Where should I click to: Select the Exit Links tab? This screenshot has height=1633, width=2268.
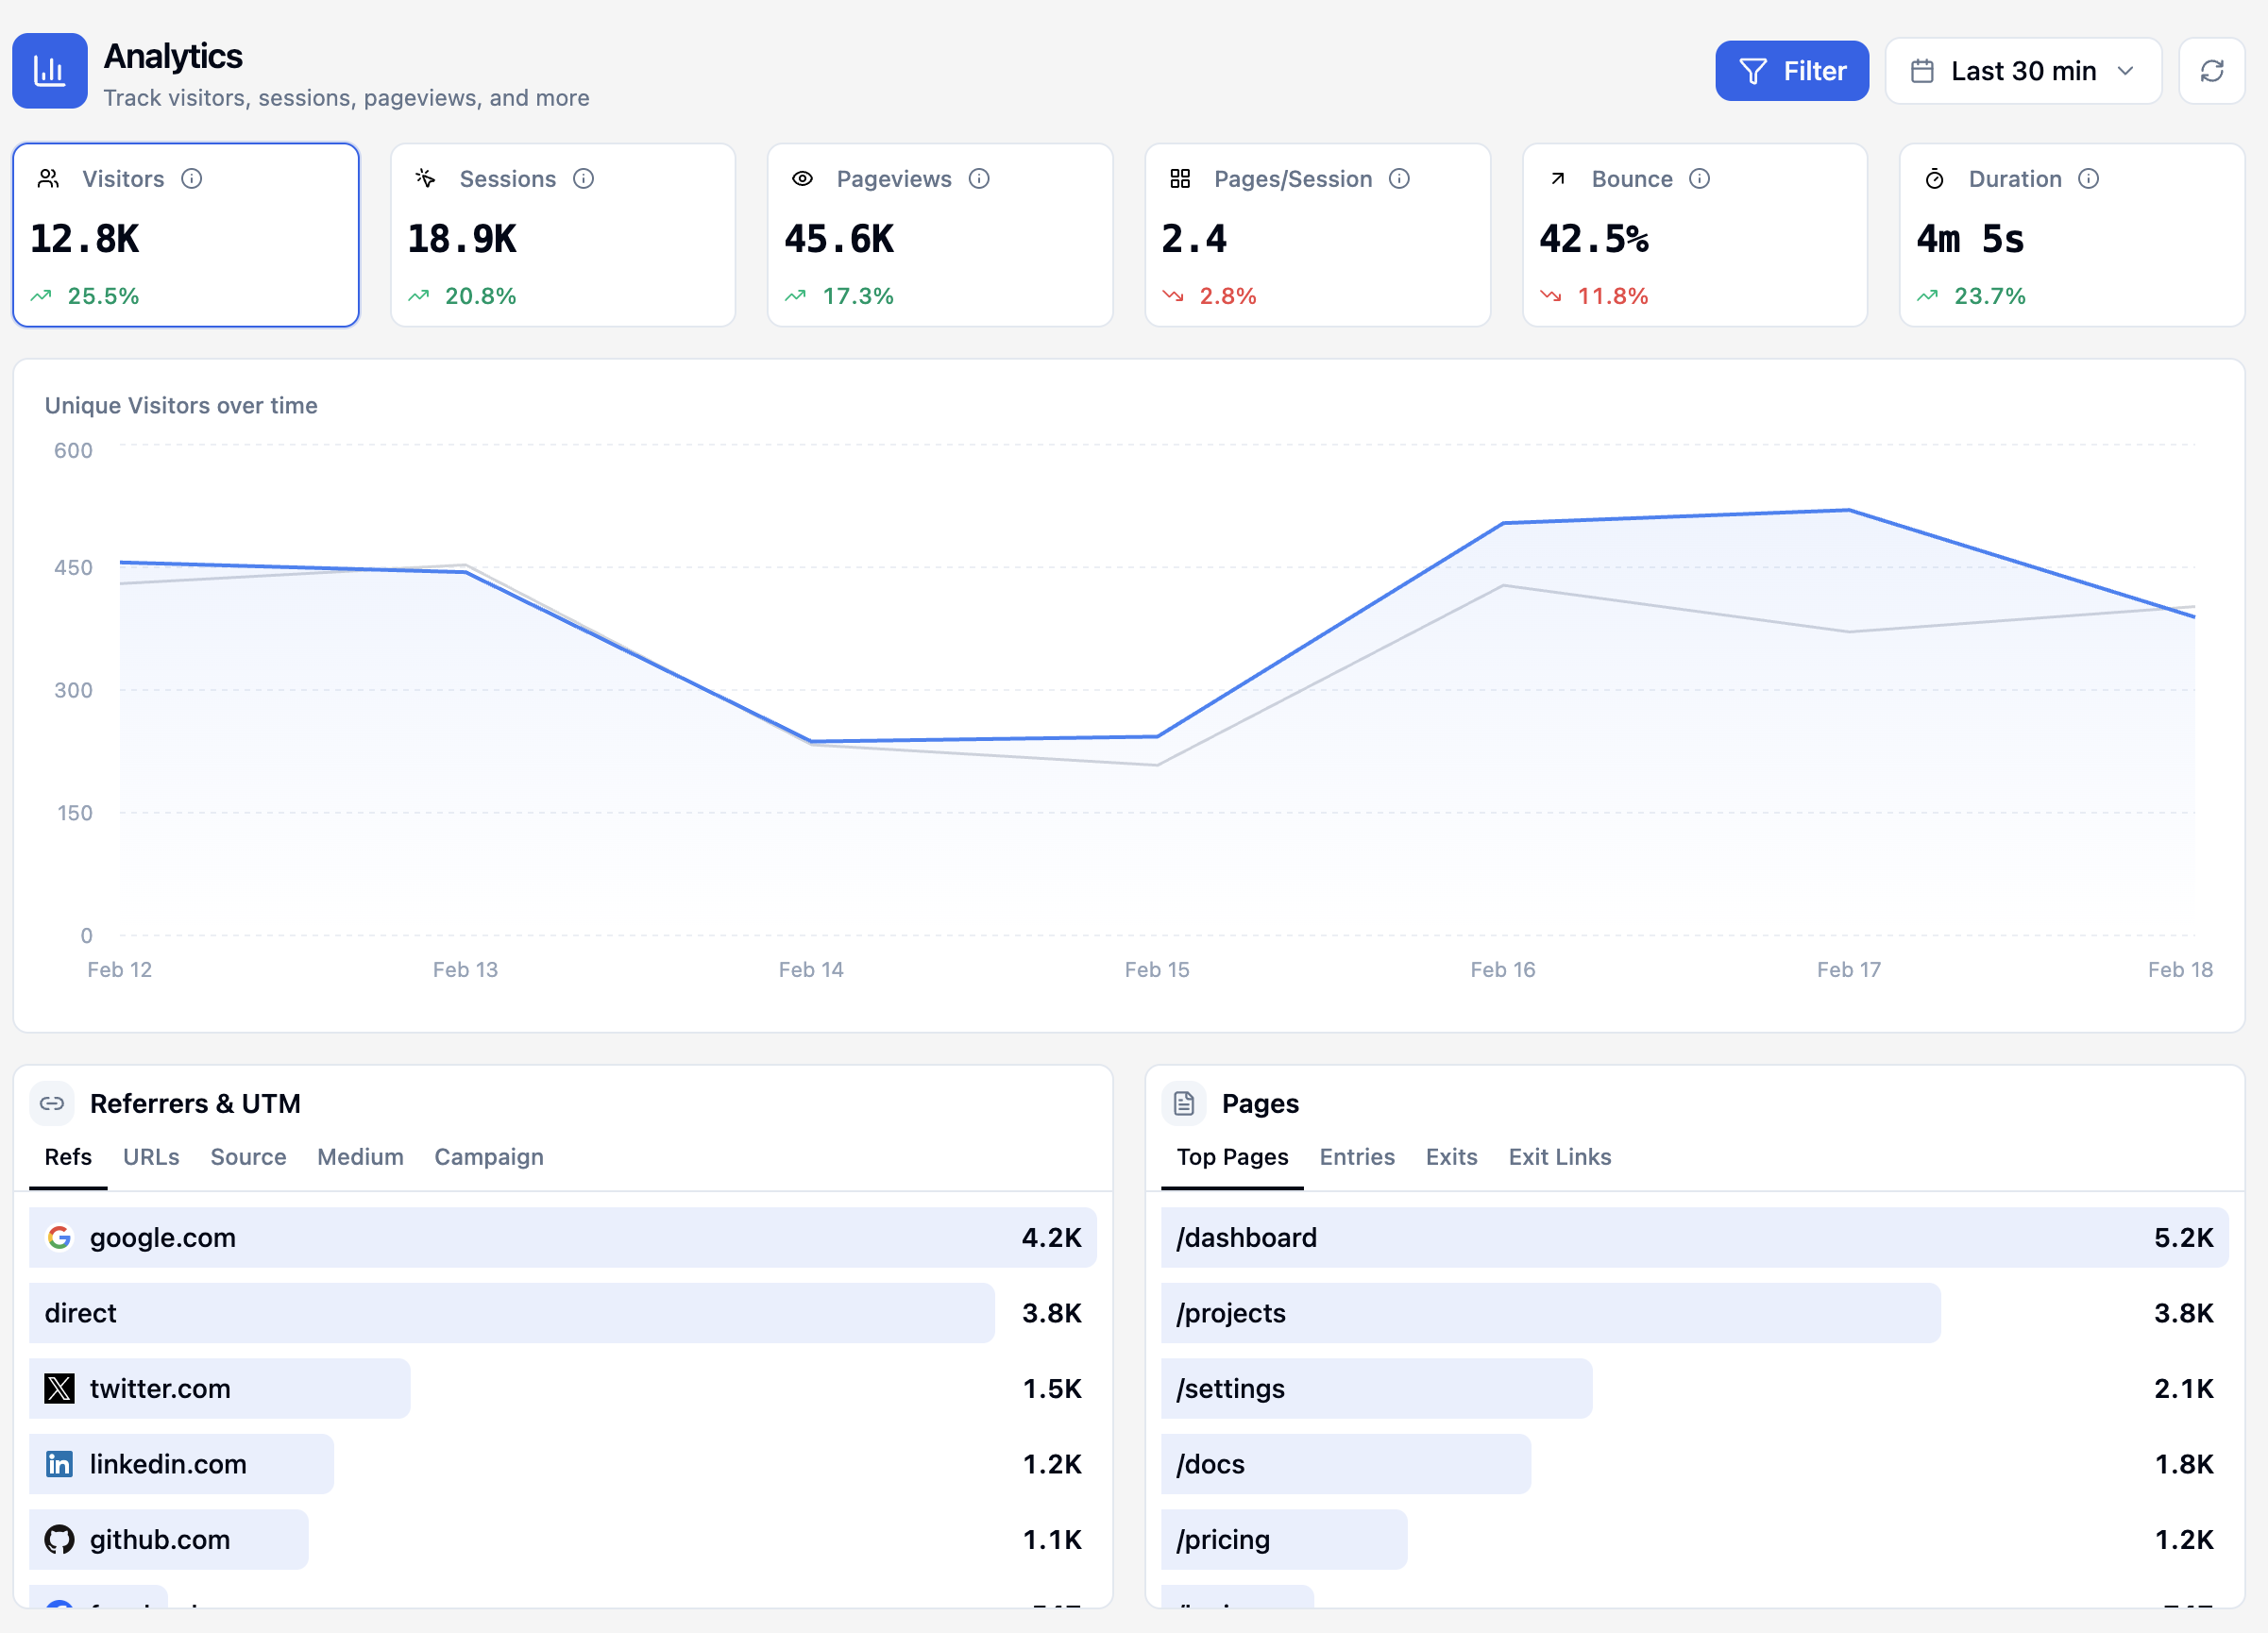(x=1560, y=1157)
